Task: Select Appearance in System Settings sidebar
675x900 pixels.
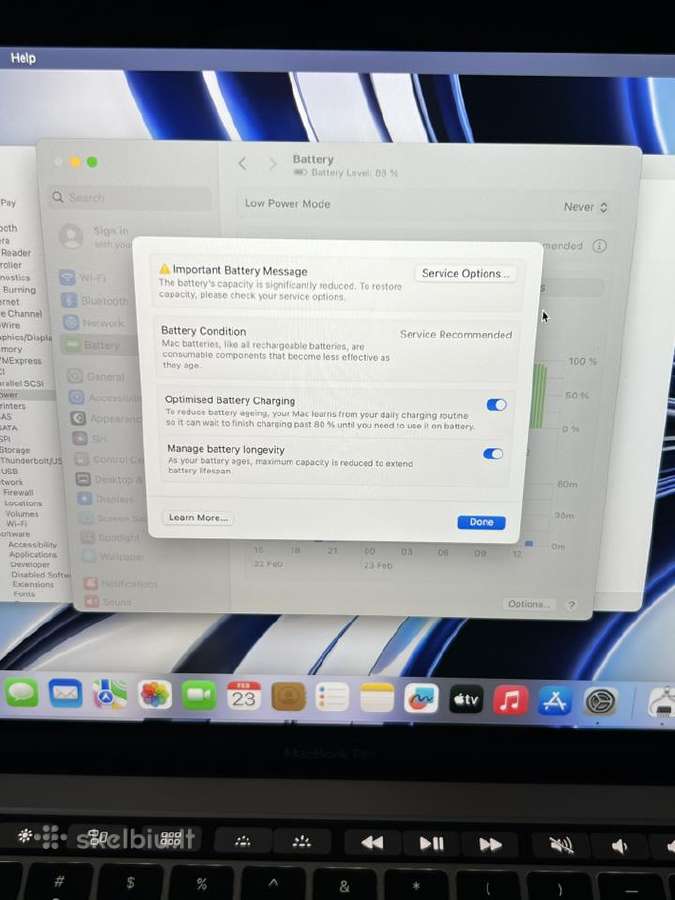Action: [x=105, y=418]
